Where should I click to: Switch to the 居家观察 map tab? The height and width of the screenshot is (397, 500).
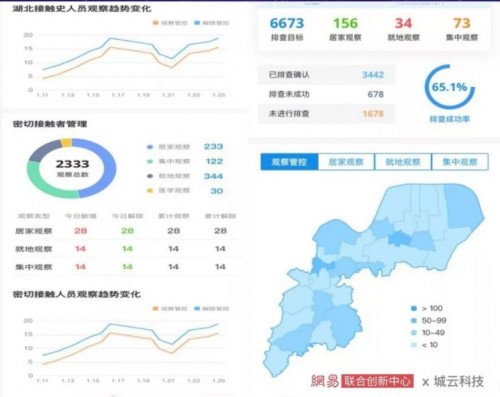click(346, 162)
